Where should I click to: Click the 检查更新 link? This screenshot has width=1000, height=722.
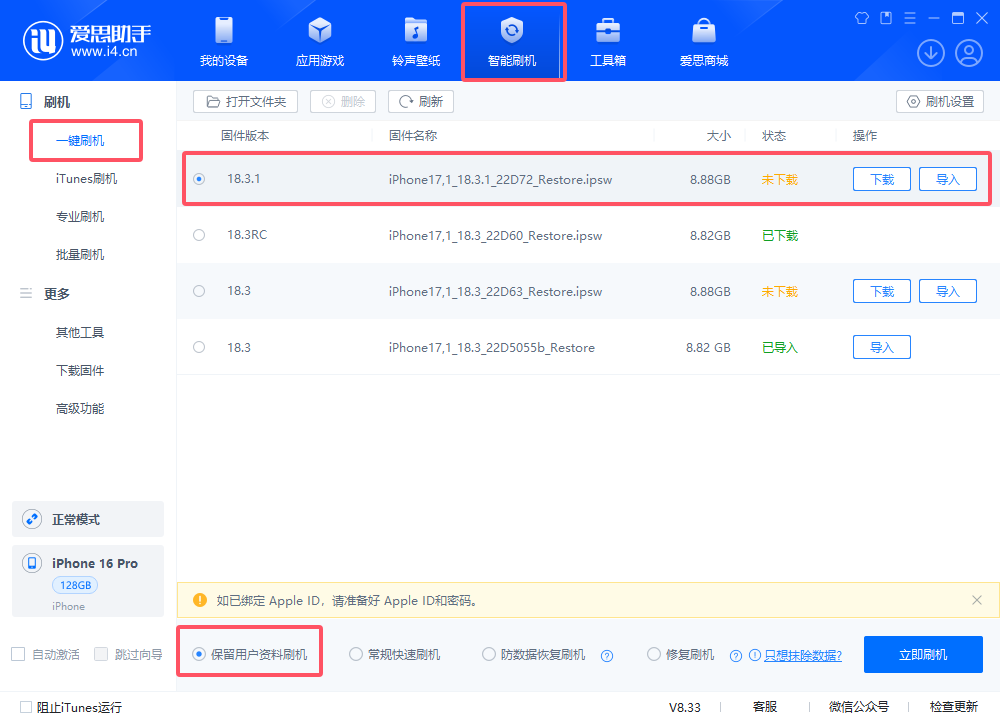tap(954, 707)
